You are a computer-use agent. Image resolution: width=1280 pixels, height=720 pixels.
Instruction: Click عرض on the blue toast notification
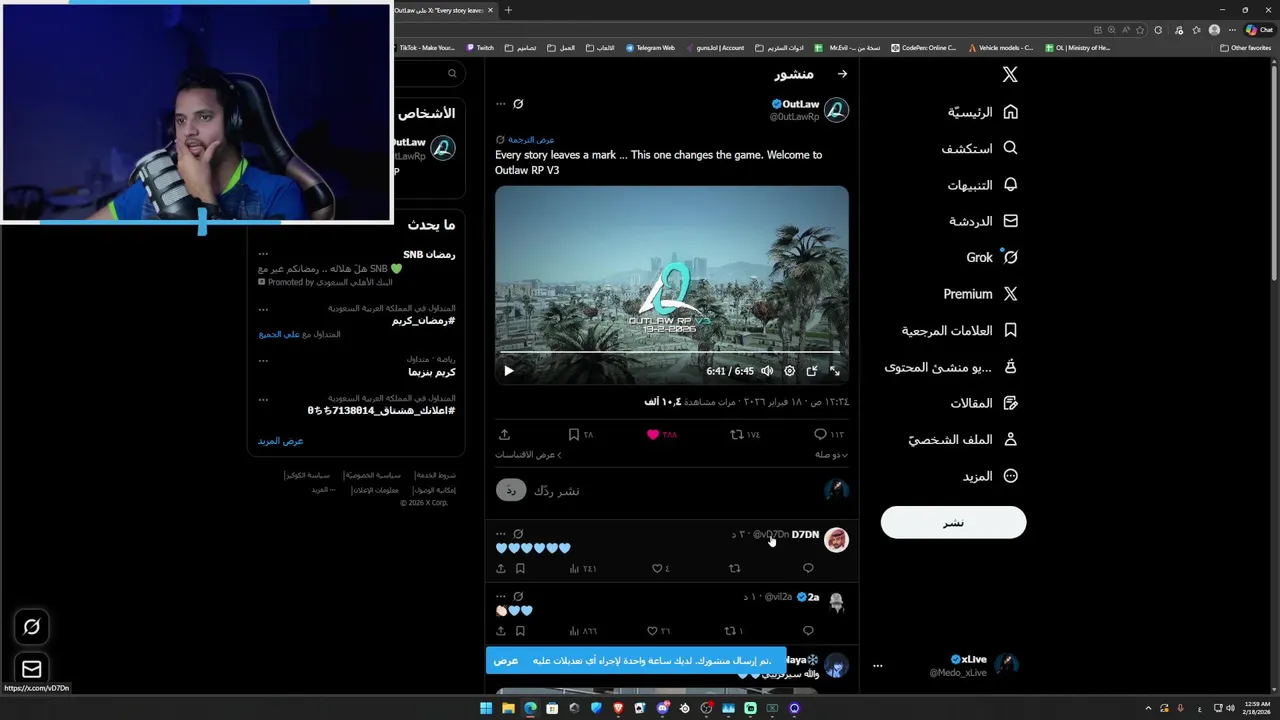pos(506,661)
